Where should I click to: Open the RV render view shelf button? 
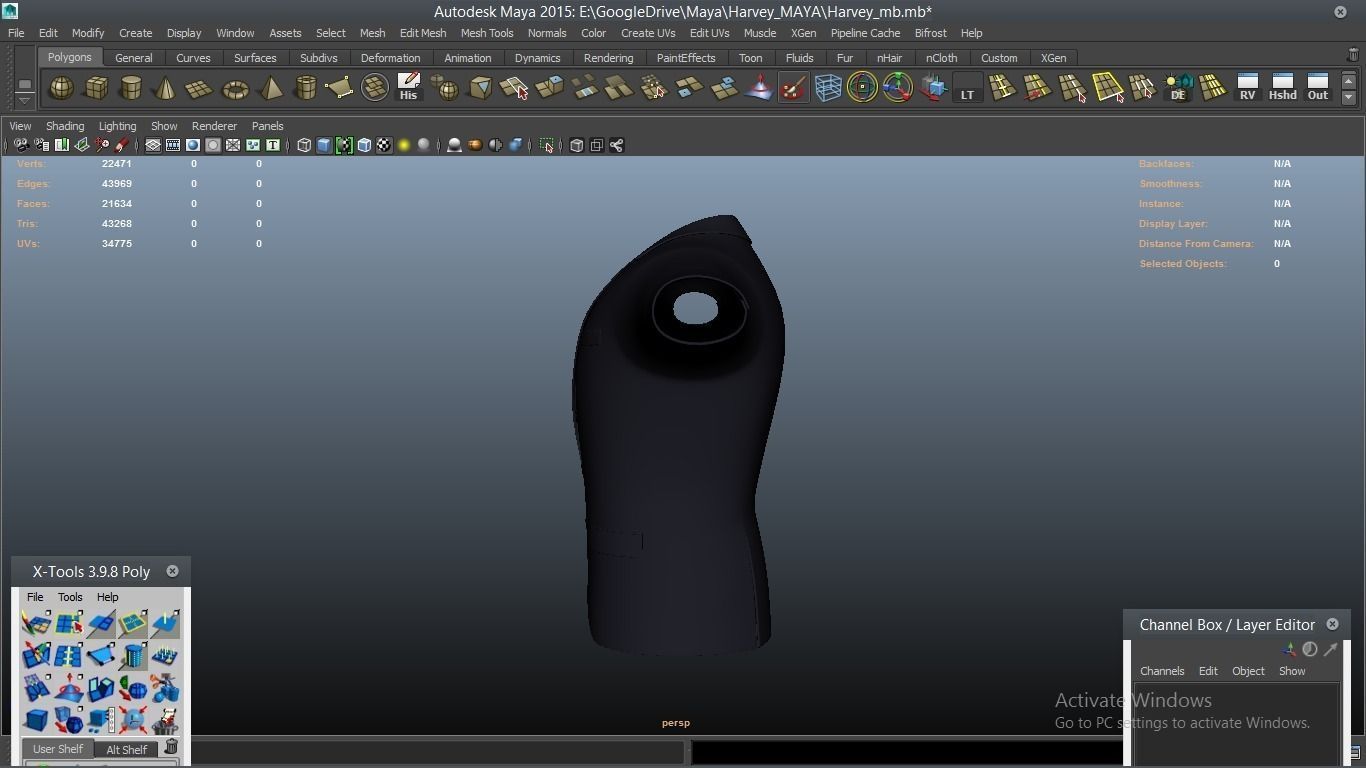click(1247, 88)
